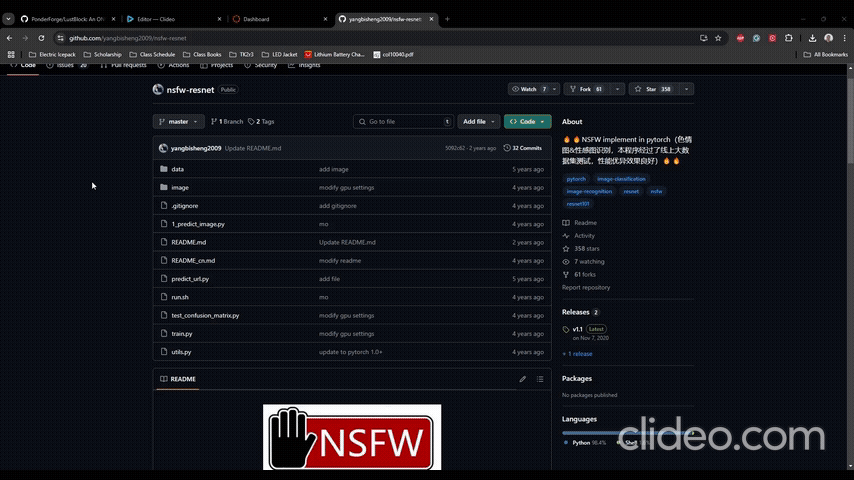
Task: Open a new browser tab
Action: pyautogui.click(x=447, y=19)
